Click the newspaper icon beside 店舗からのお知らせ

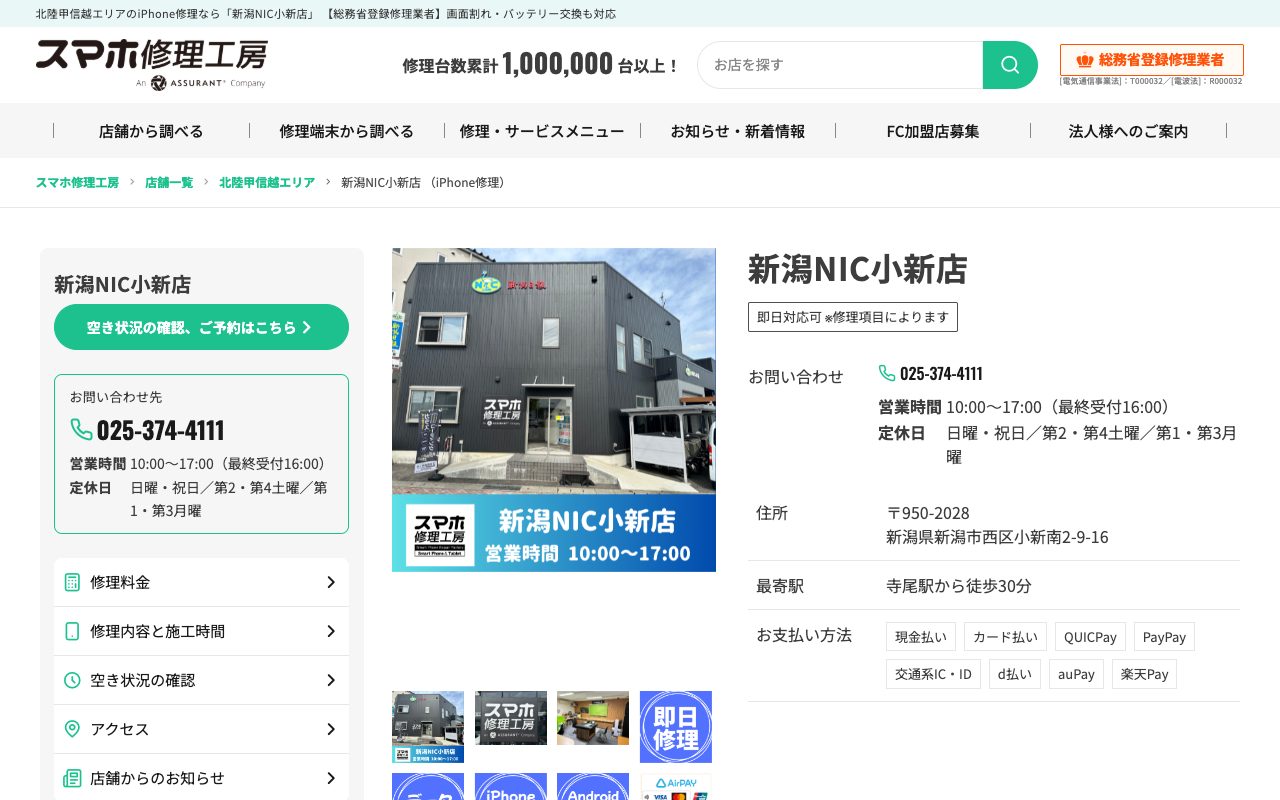pos(72,778)
